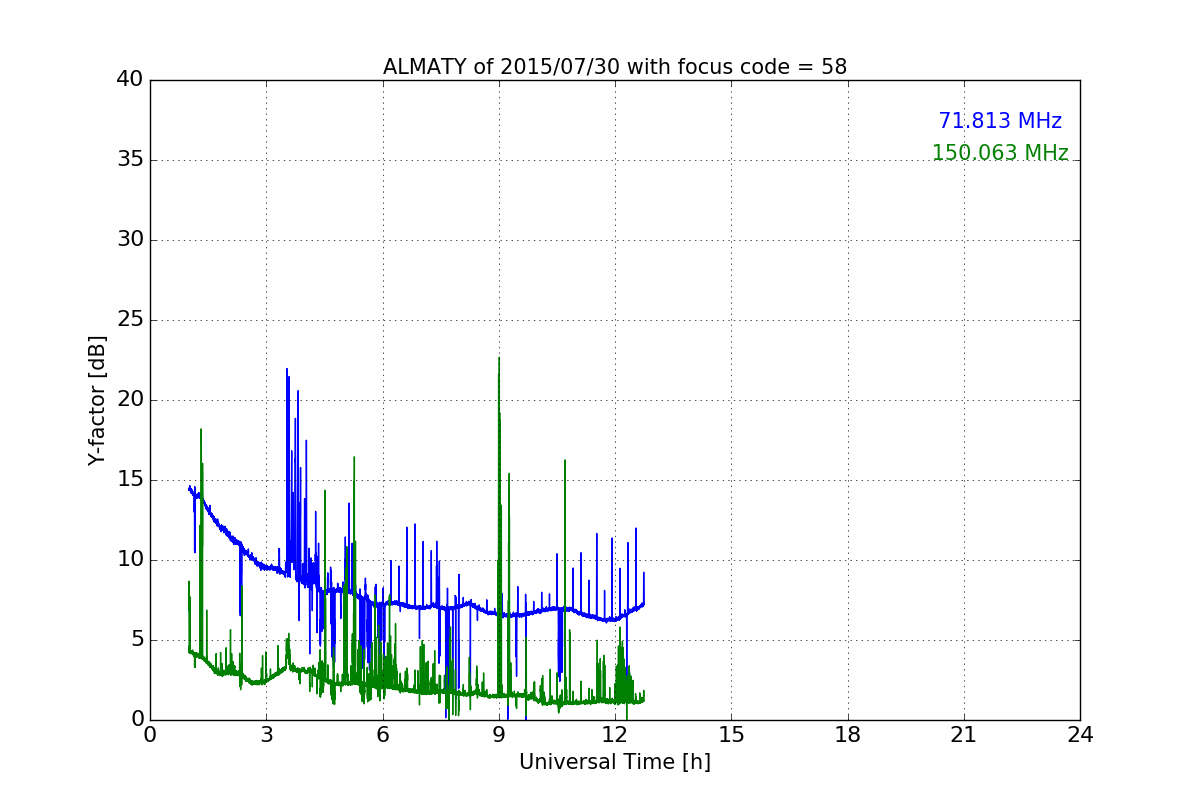Click x-axis tick label '18'
1200x800 pixels.
tap(848, 734)
